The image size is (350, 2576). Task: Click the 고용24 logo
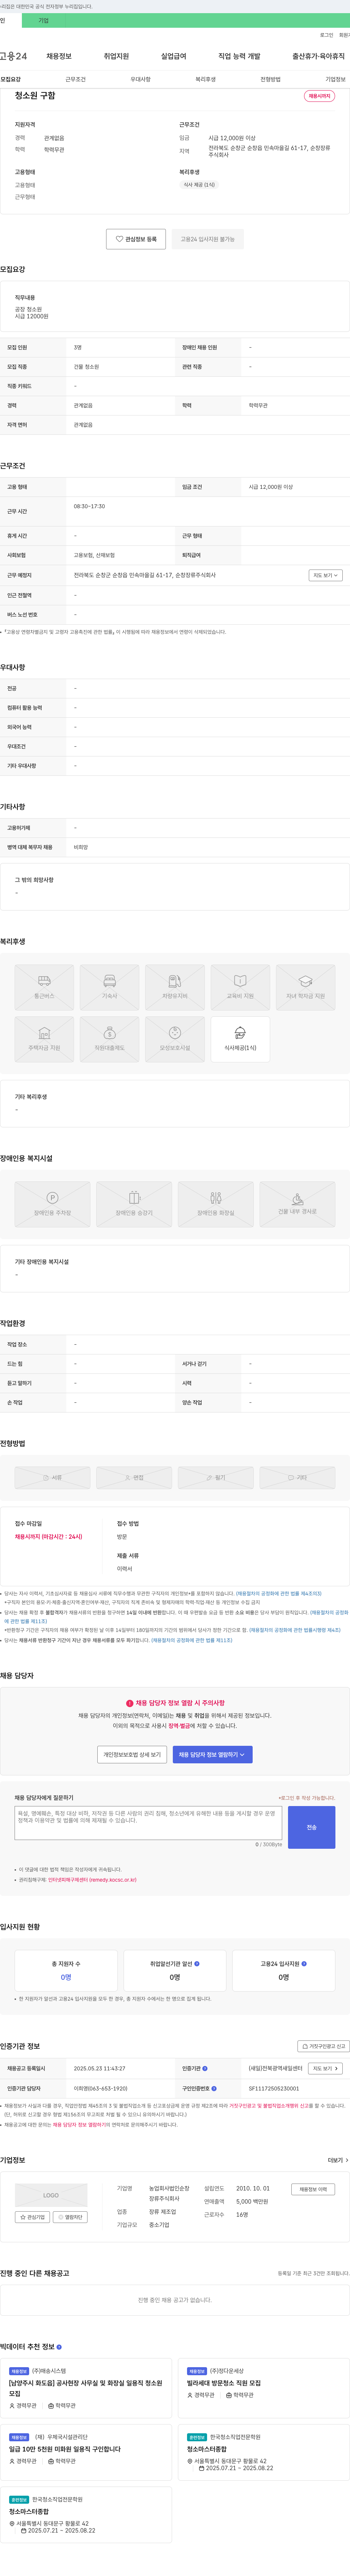(x=14, y=56)
